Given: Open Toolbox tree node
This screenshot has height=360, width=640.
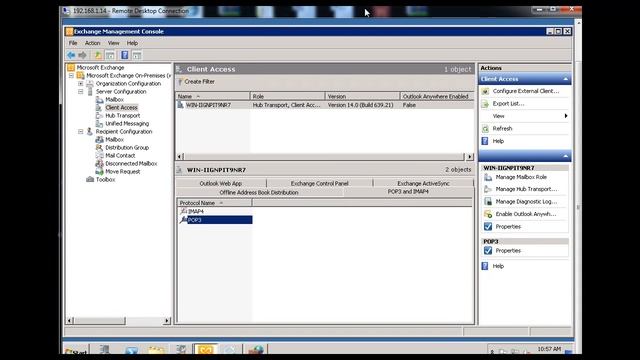Looking at the screenshot, I should click(x=105, y=180).
